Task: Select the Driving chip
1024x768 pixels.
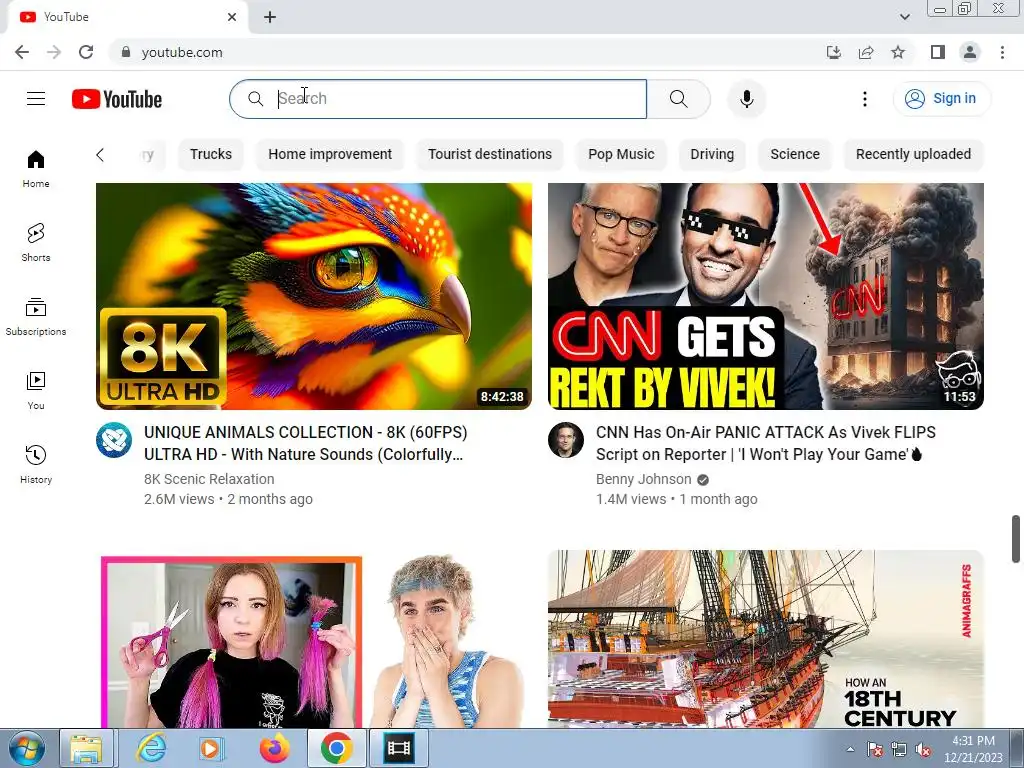Action: 712,154
